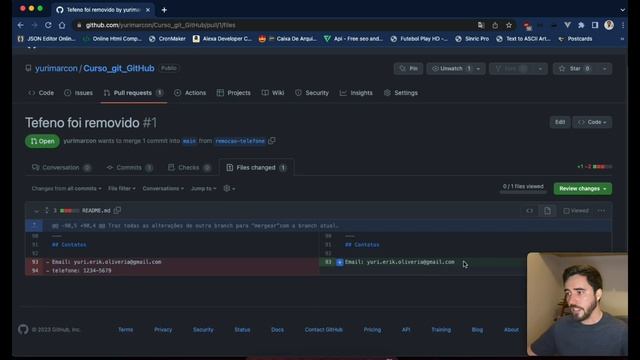Viewport: 640px width, 360px height.
Task: Open the Projects tab
Action: click(233, 93)
